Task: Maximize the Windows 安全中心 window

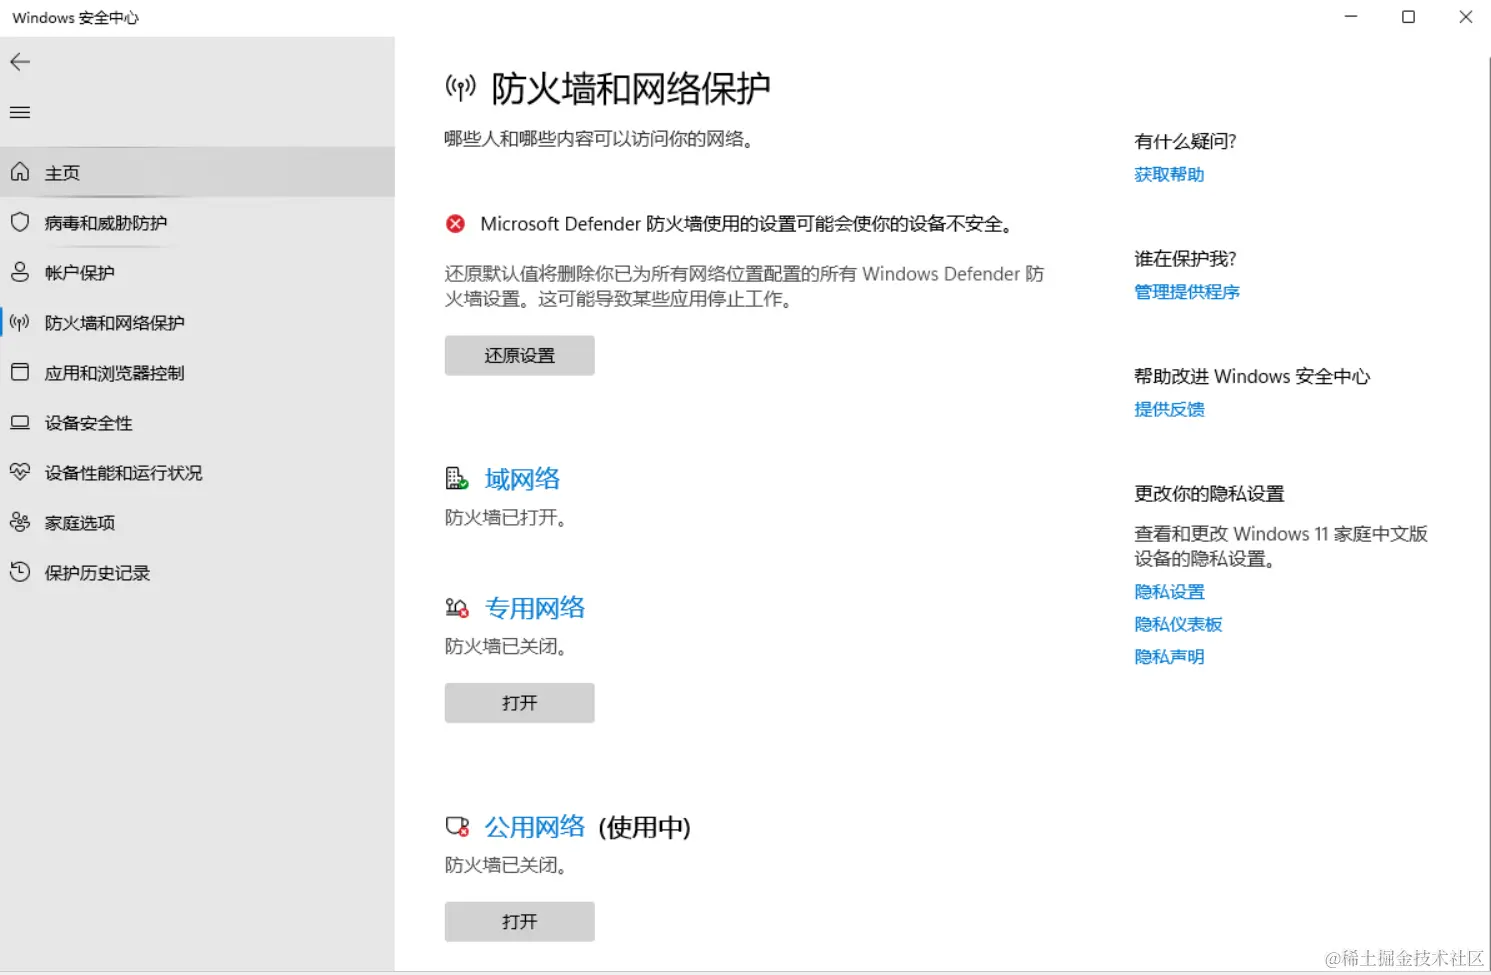Action: [1408, 17]
